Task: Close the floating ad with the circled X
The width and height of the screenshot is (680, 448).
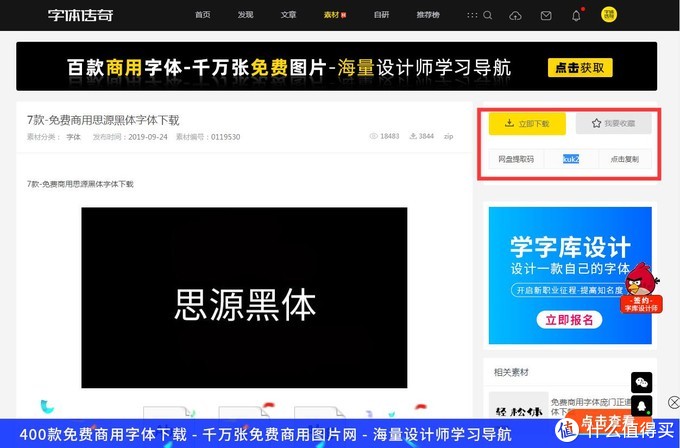Action: pyautogui.click(x=673, y=402)
